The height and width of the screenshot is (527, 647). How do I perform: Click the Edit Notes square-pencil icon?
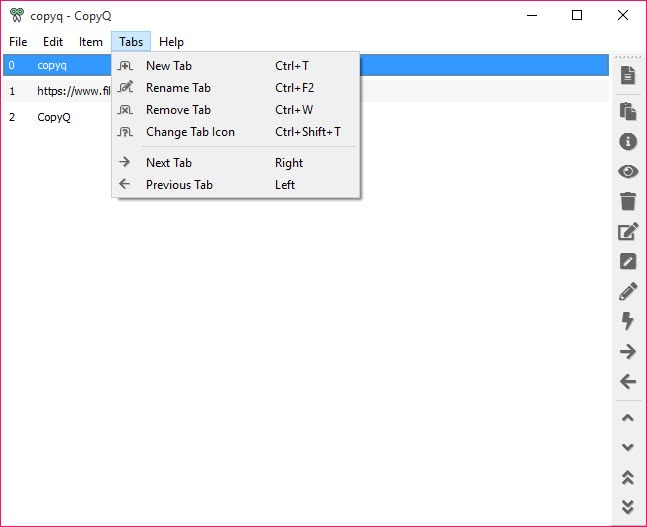(x=628, y=231)
